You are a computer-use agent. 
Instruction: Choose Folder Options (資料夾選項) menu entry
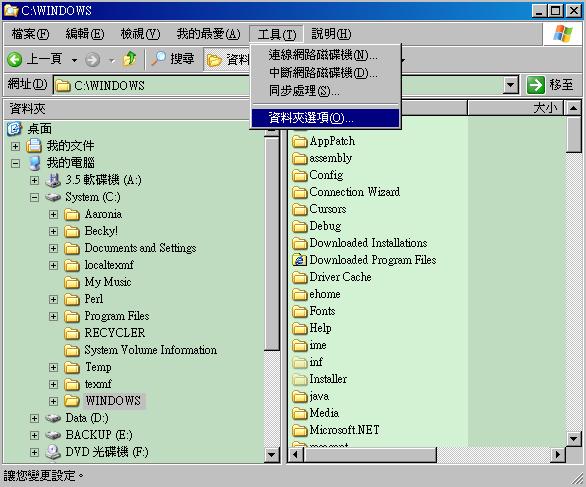pos(326,118)
